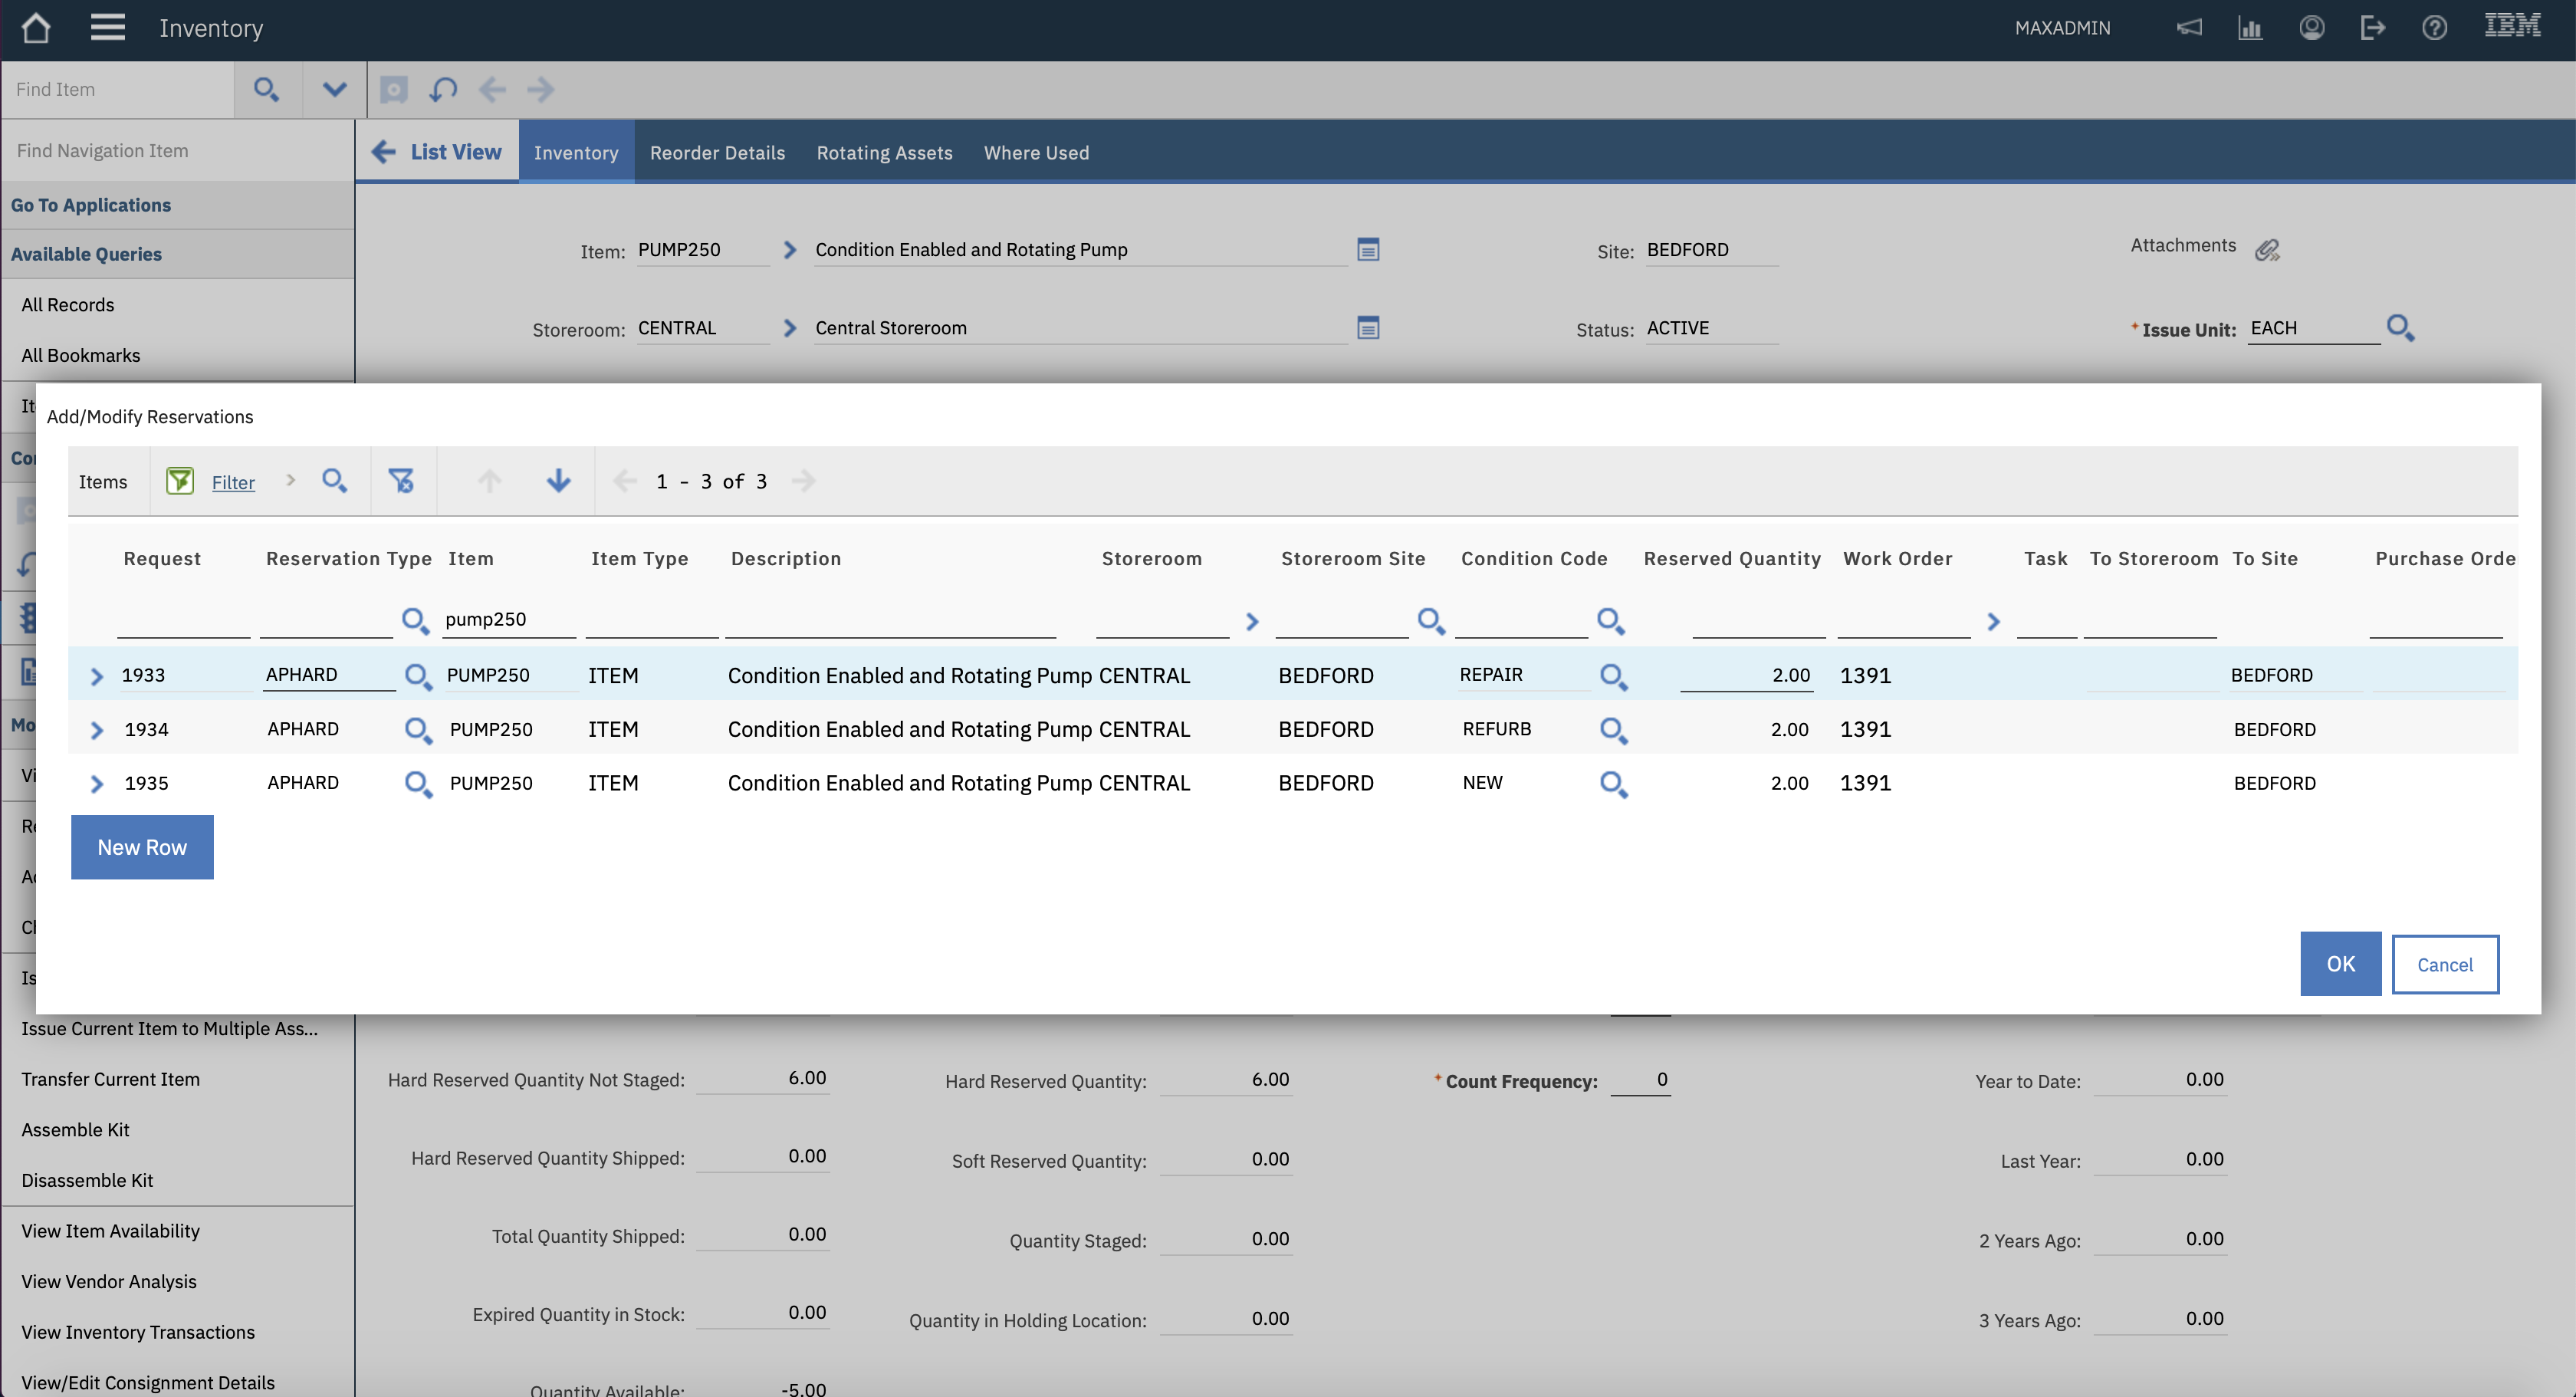The height and width of the screenshot is (1397, 2576).
Task: Switch to the Rotating Assets tab
Action: coord(884,153)
